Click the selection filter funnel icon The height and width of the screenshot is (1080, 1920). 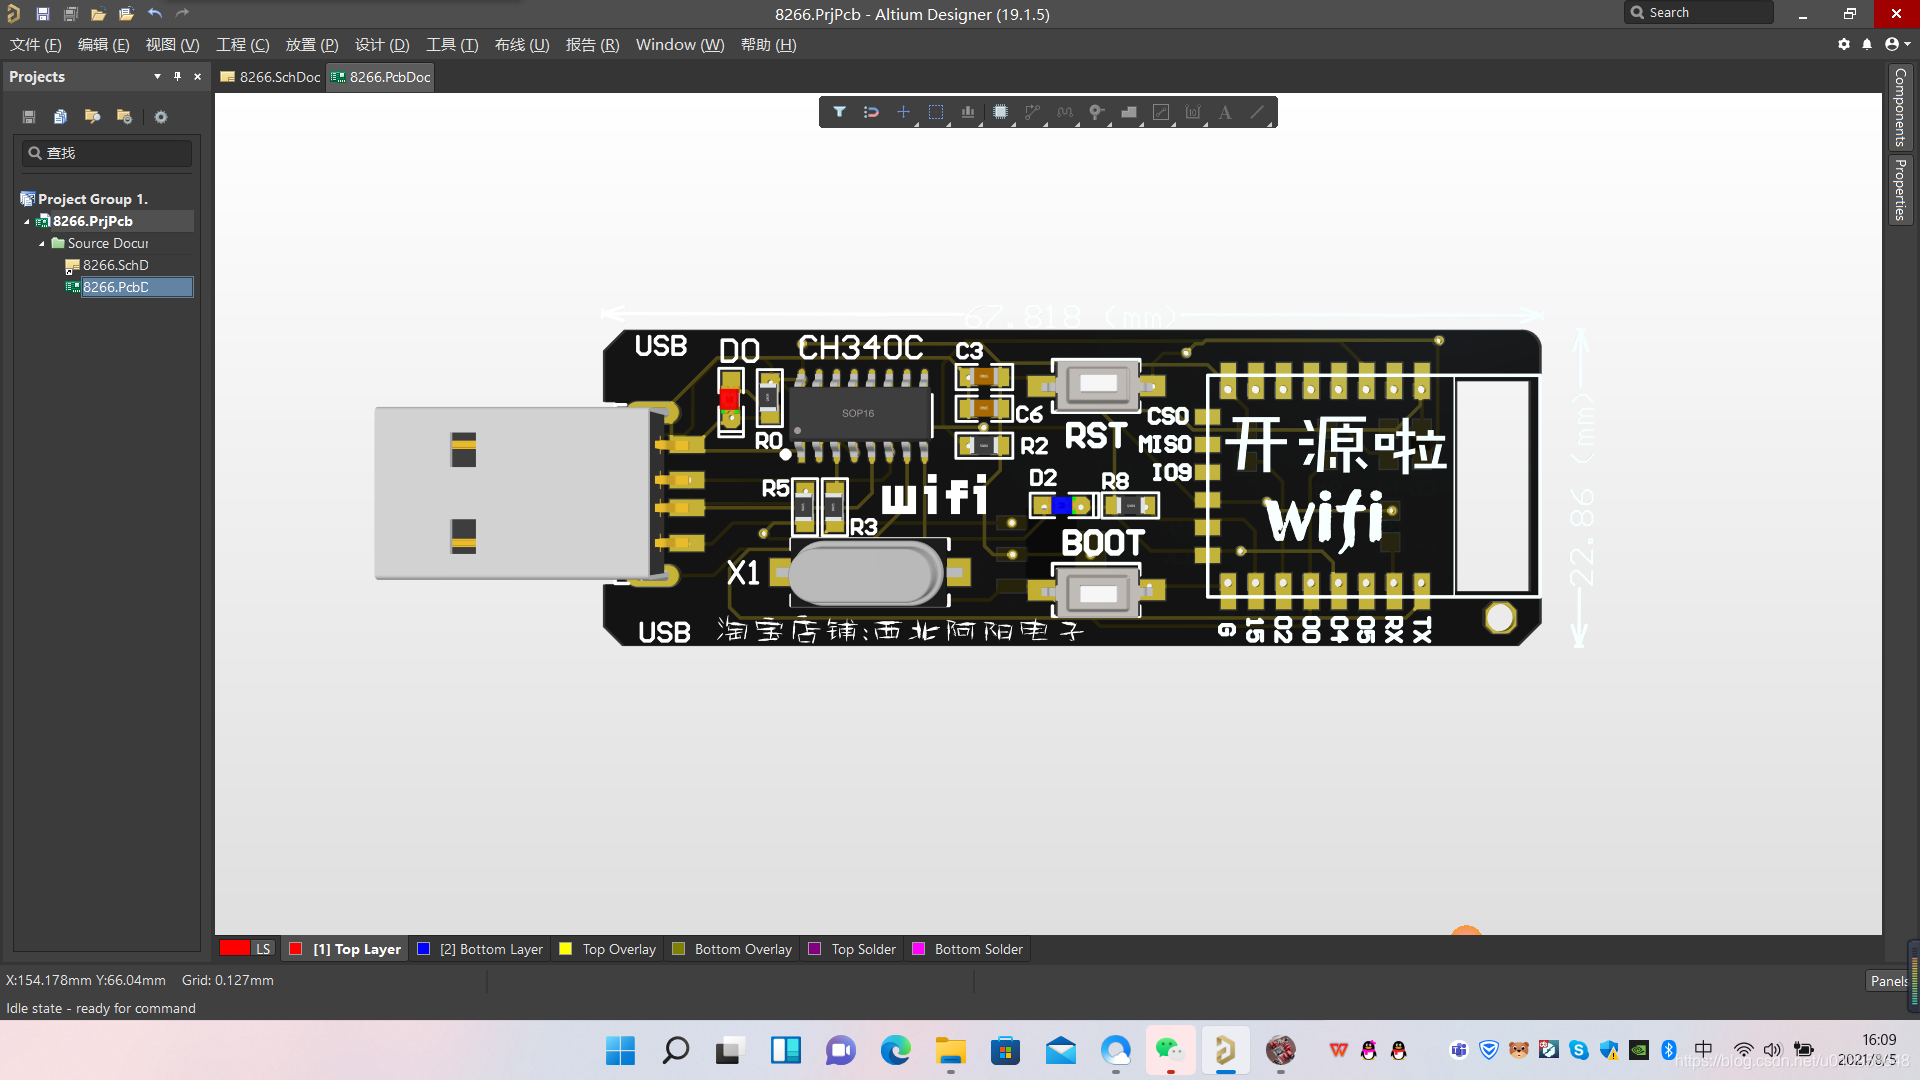839,112
